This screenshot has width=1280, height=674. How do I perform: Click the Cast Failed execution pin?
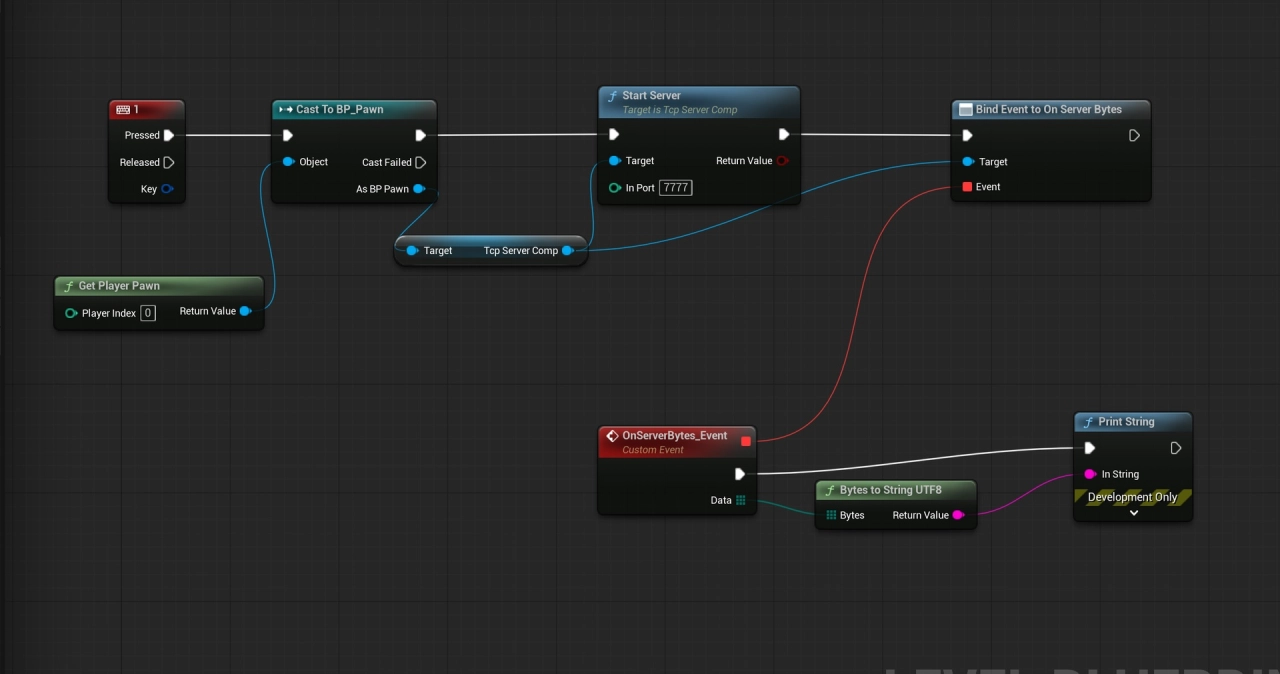pos(420,162)
